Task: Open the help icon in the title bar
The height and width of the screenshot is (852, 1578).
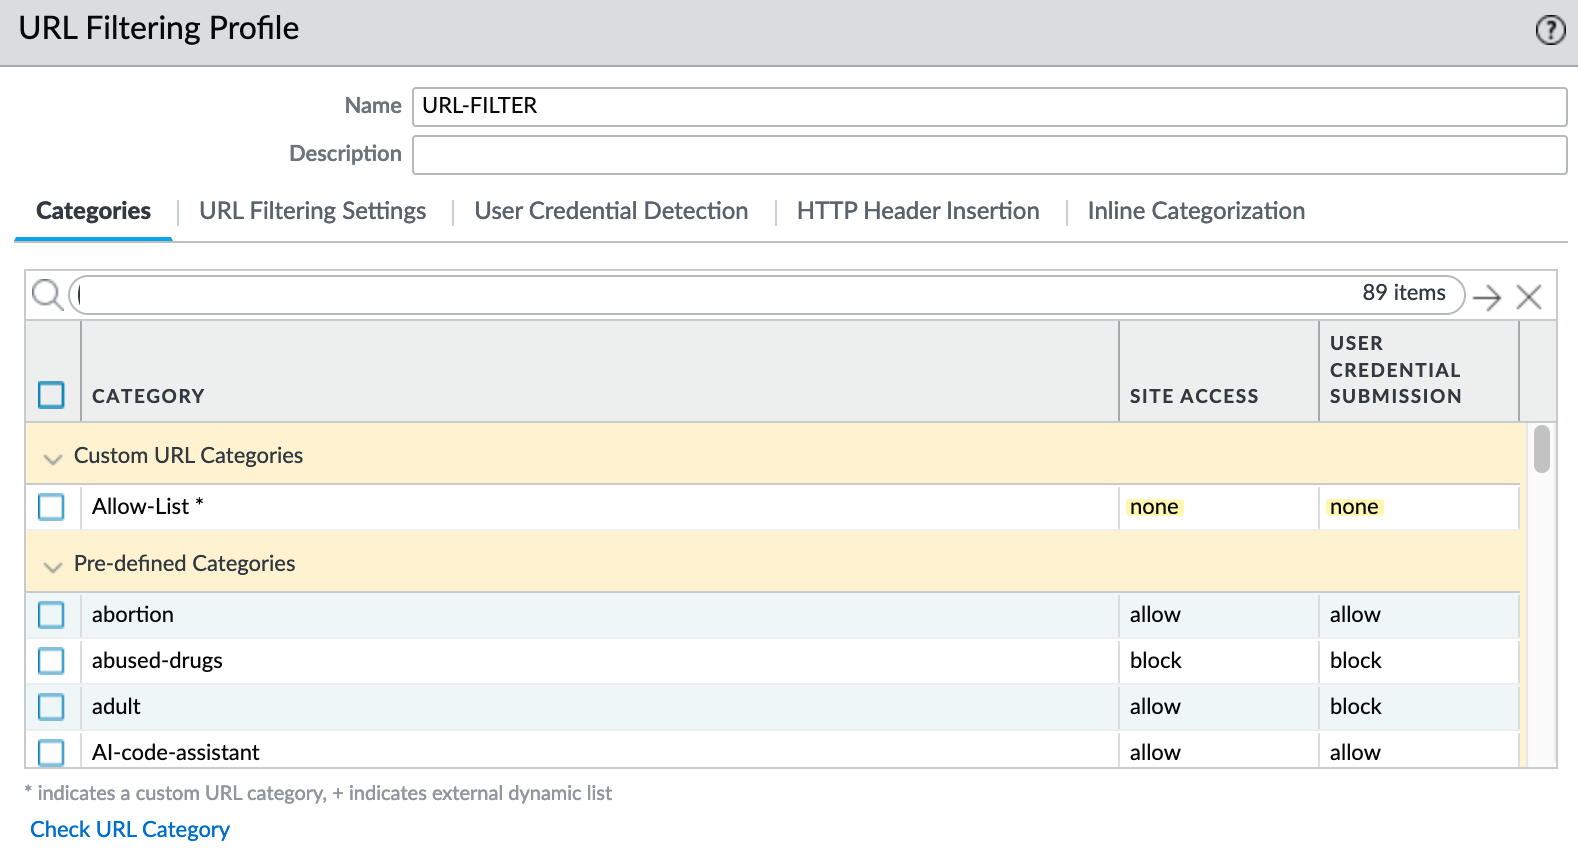Action: 1550,31
